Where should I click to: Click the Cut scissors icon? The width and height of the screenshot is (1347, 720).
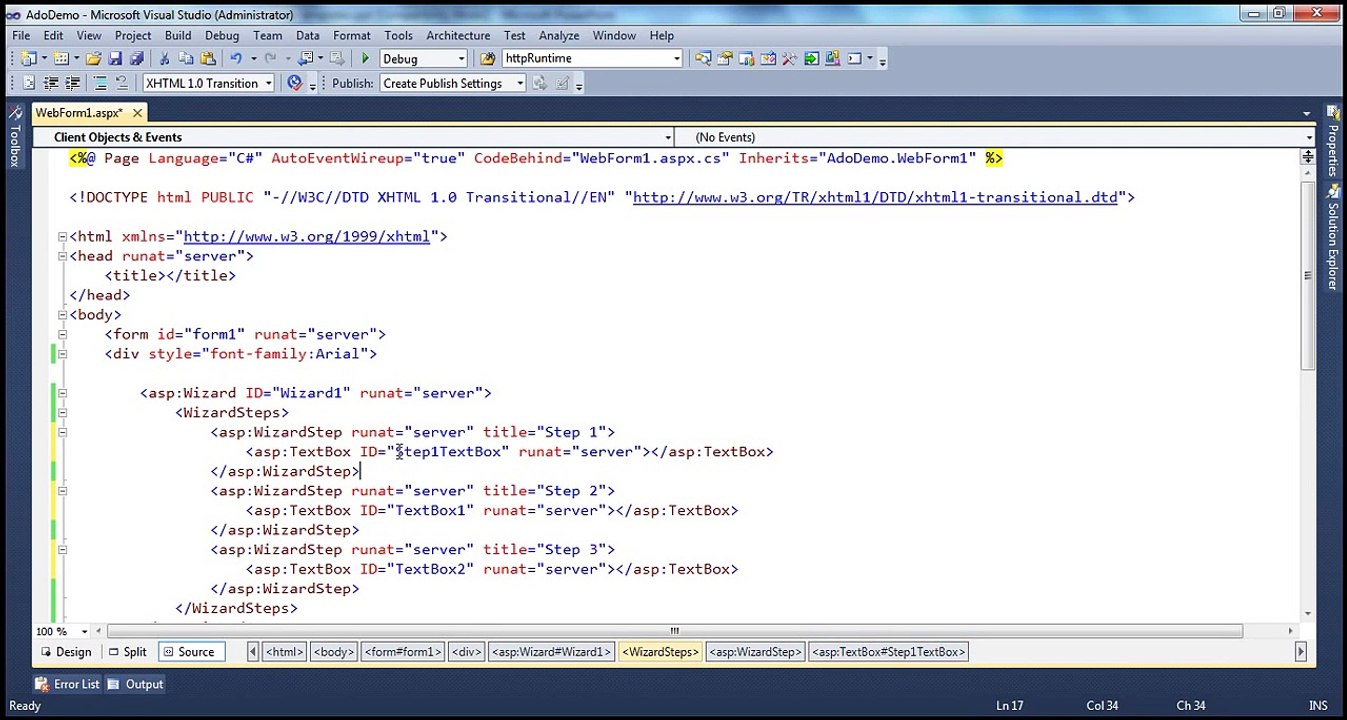164,59
